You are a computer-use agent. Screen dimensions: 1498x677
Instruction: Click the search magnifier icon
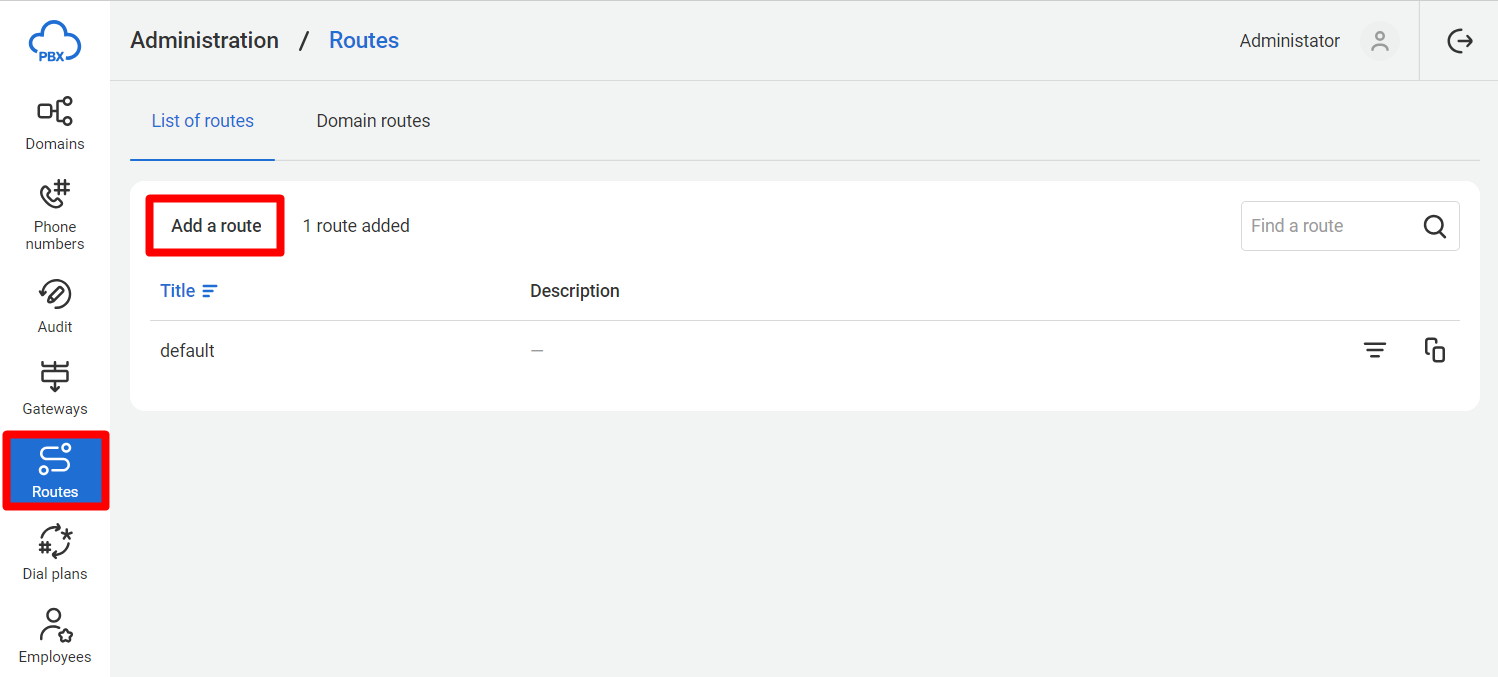point(1434,226)
